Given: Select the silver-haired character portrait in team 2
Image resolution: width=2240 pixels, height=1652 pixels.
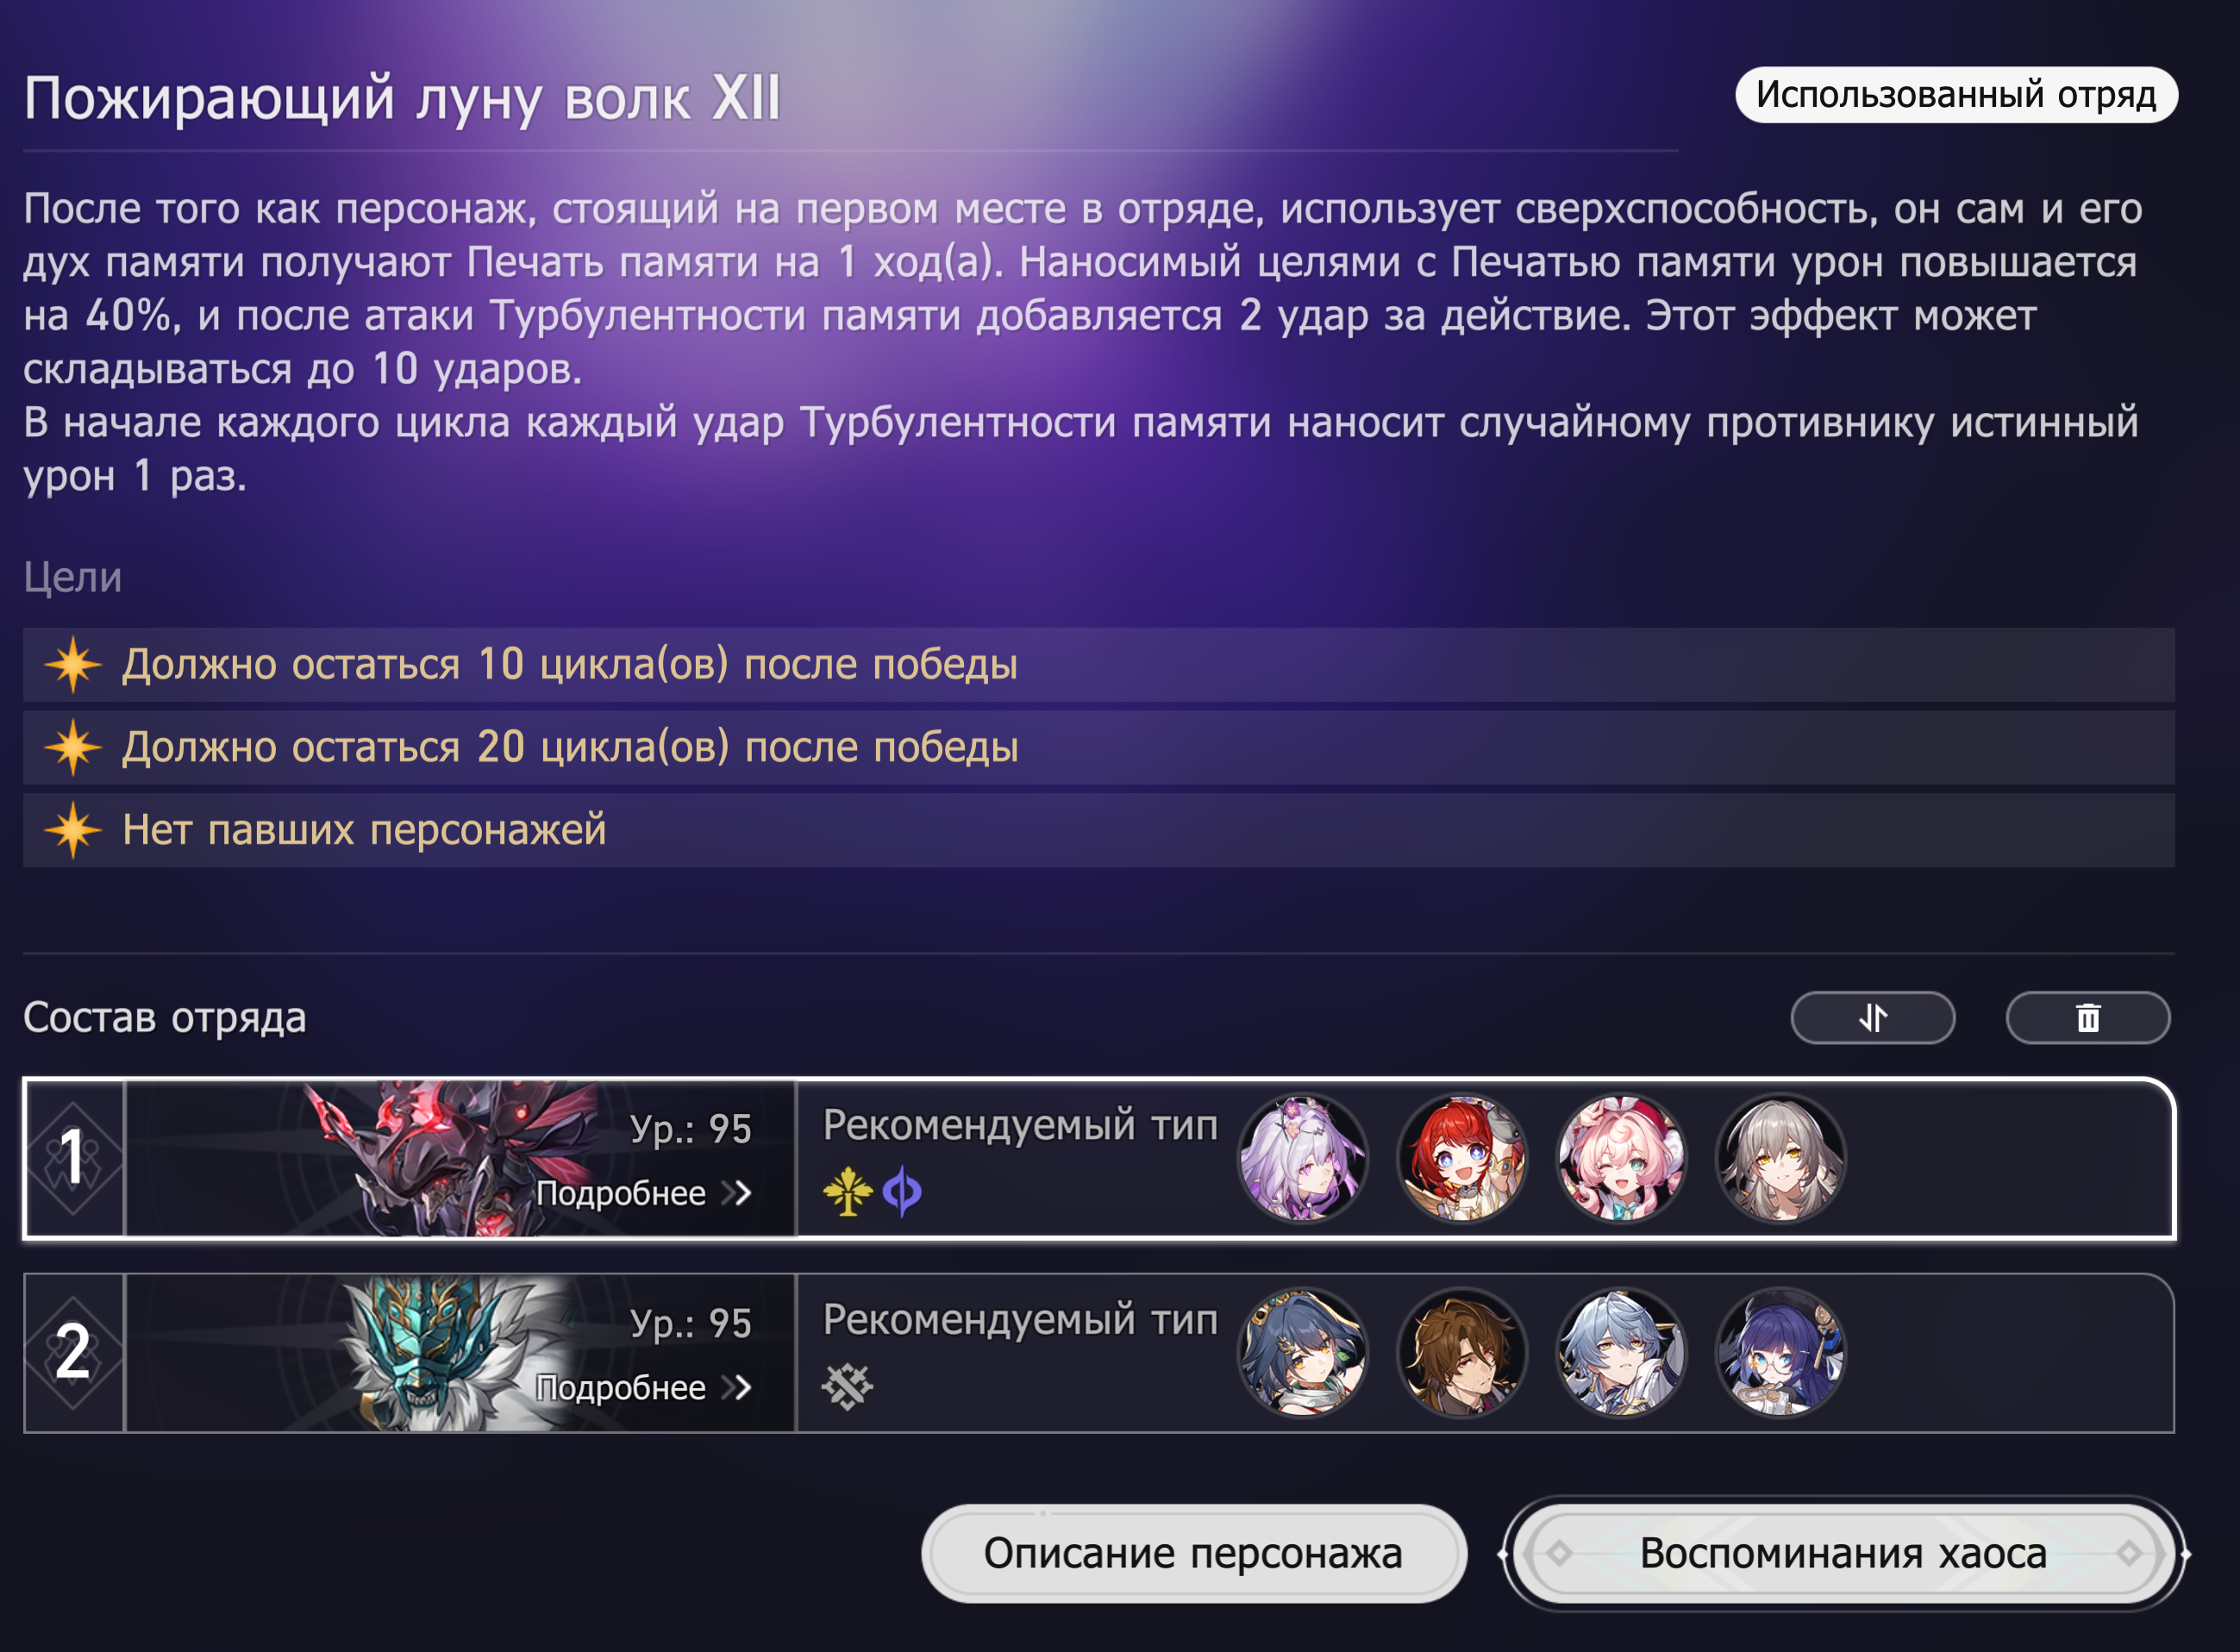Looking at the screenshot, I should tap(1621, 1352).
